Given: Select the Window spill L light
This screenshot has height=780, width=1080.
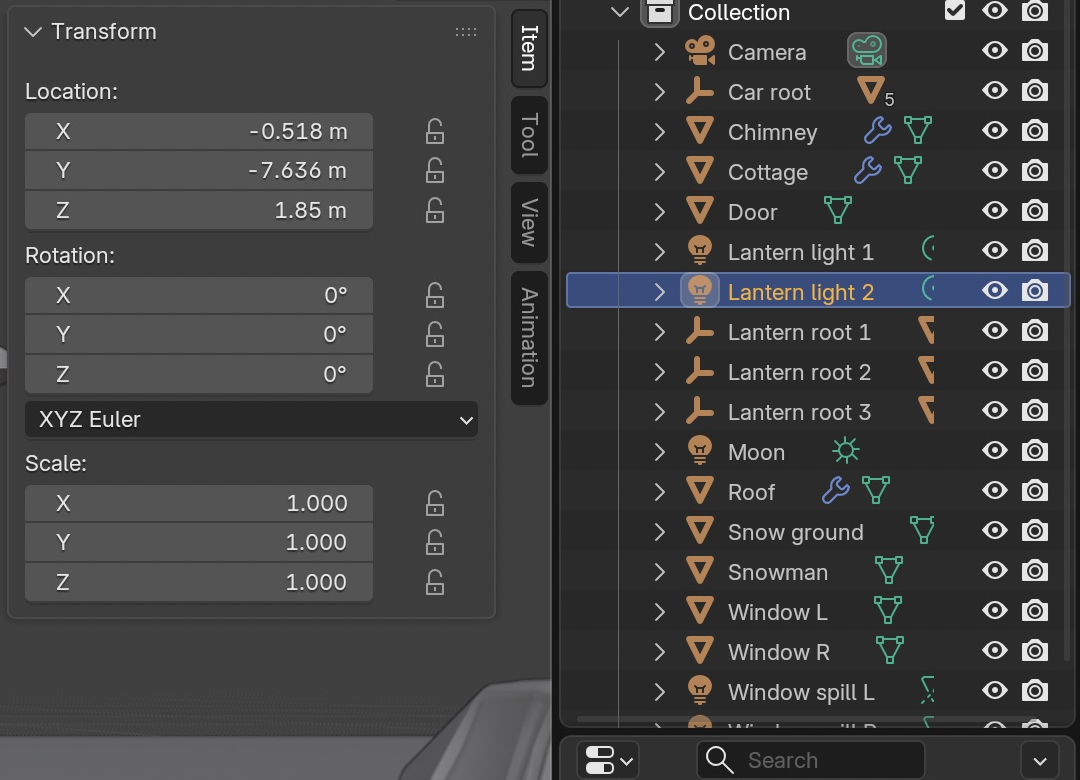Looking at the screenshot, I should (801, 692).
